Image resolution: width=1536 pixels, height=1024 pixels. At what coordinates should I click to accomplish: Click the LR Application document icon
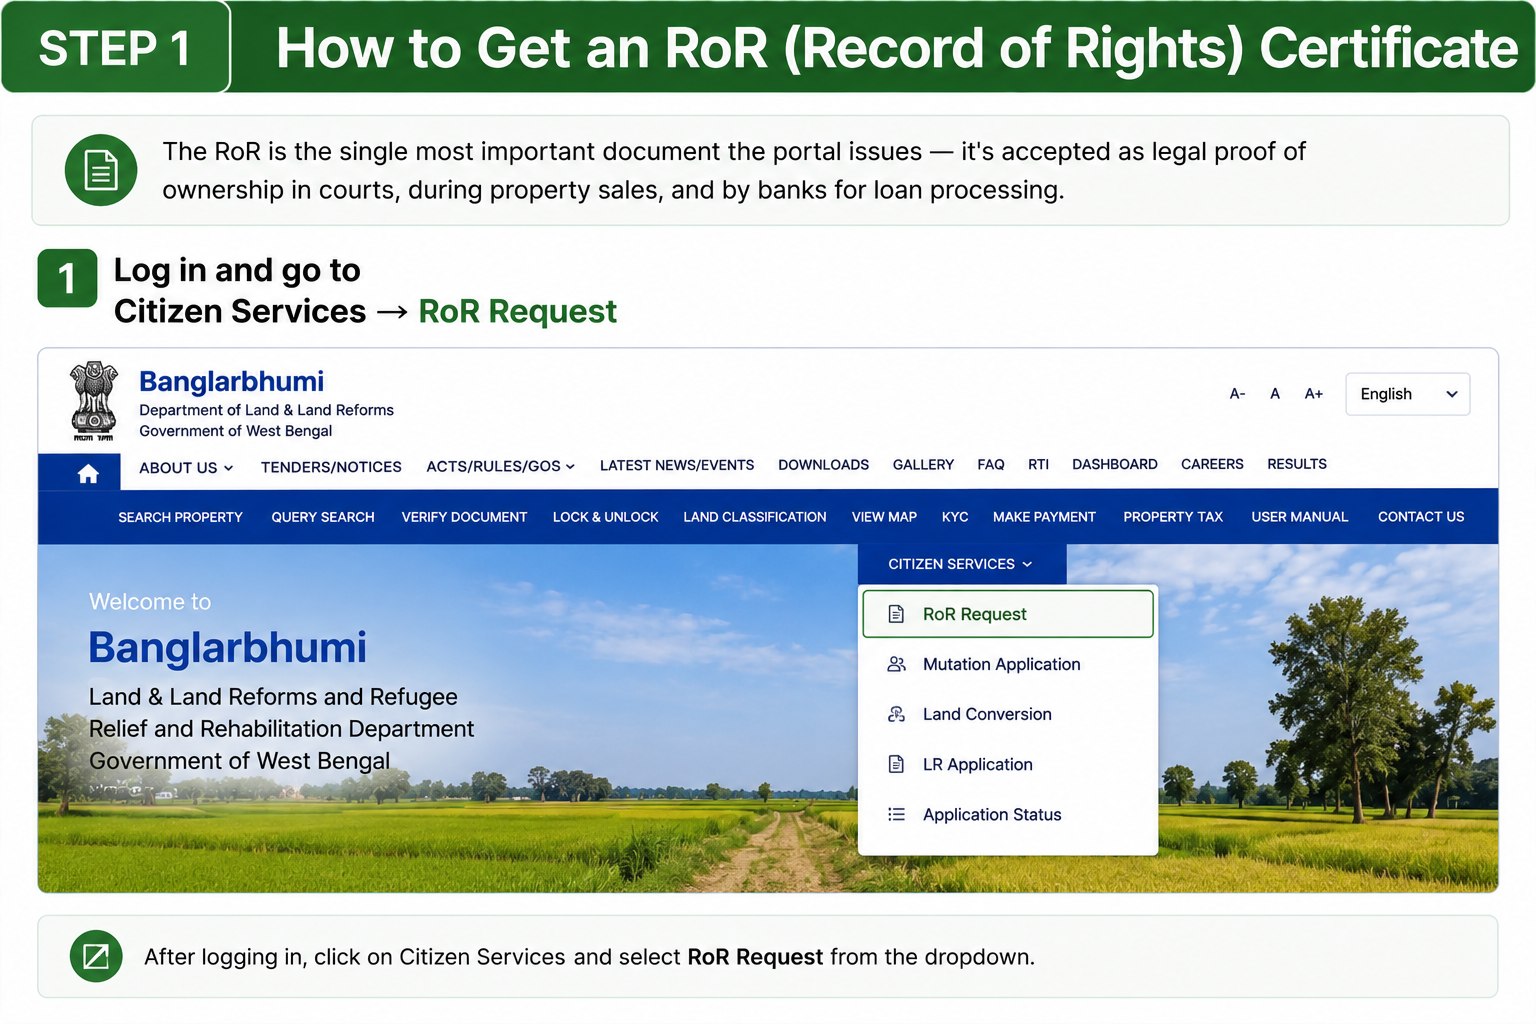896,764
